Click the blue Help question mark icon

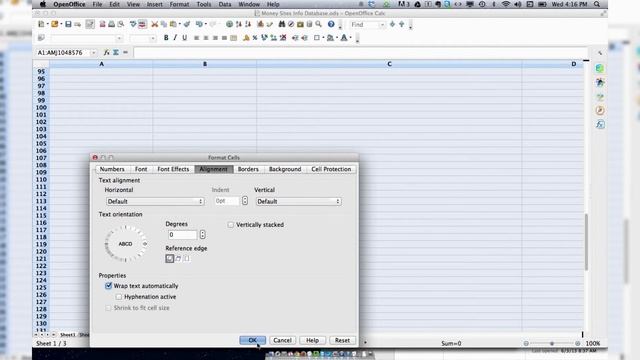(331, 24)
